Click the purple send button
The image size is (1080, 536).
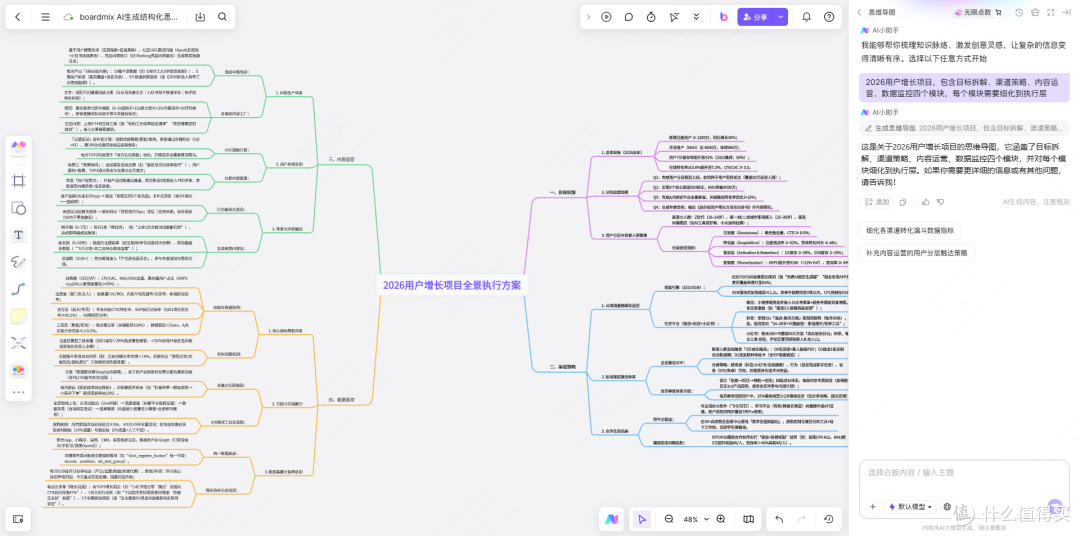pyautogui.click(x=1055, y=506)
